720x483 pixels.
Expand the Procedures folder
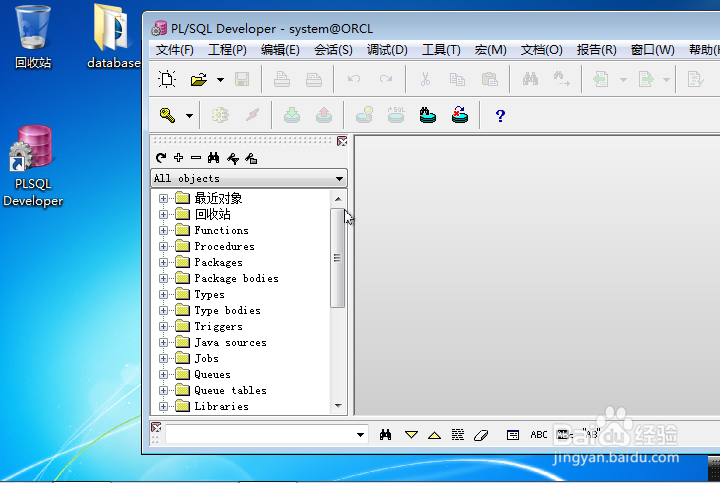click(x=163, y=247)
